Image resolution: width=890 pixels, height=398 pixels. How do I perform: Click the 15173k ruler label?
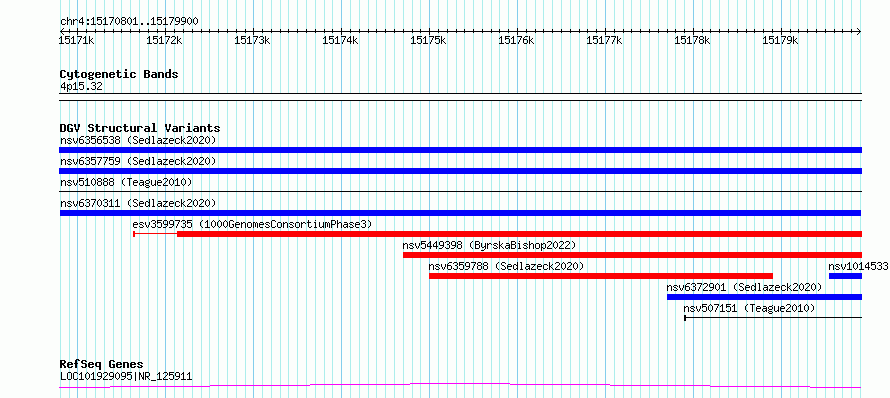tap(253, 40)
